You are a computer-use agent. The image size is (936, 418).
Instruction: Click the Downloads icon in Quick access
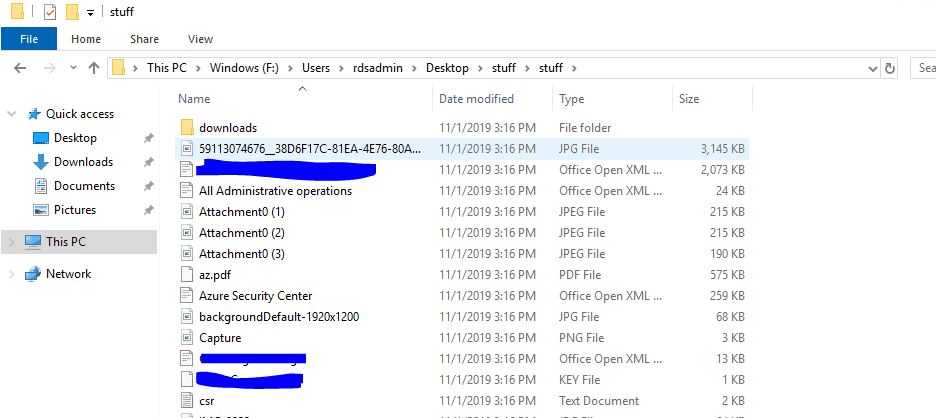41,162
